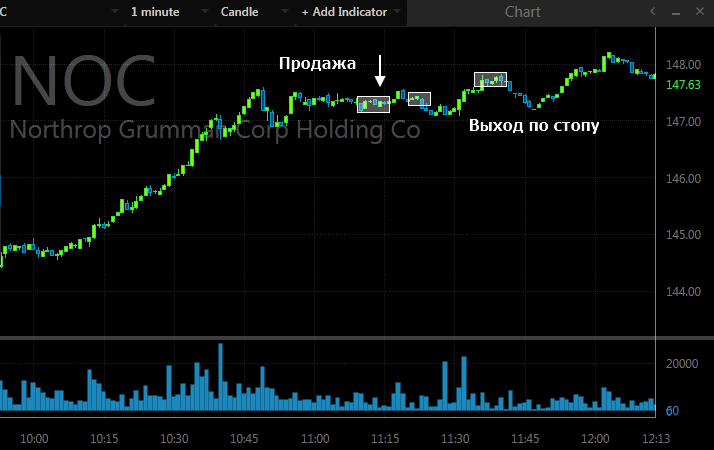Click the + Add Indicator button
Viewport: 714px width, 450px height.
pos(344,12)
